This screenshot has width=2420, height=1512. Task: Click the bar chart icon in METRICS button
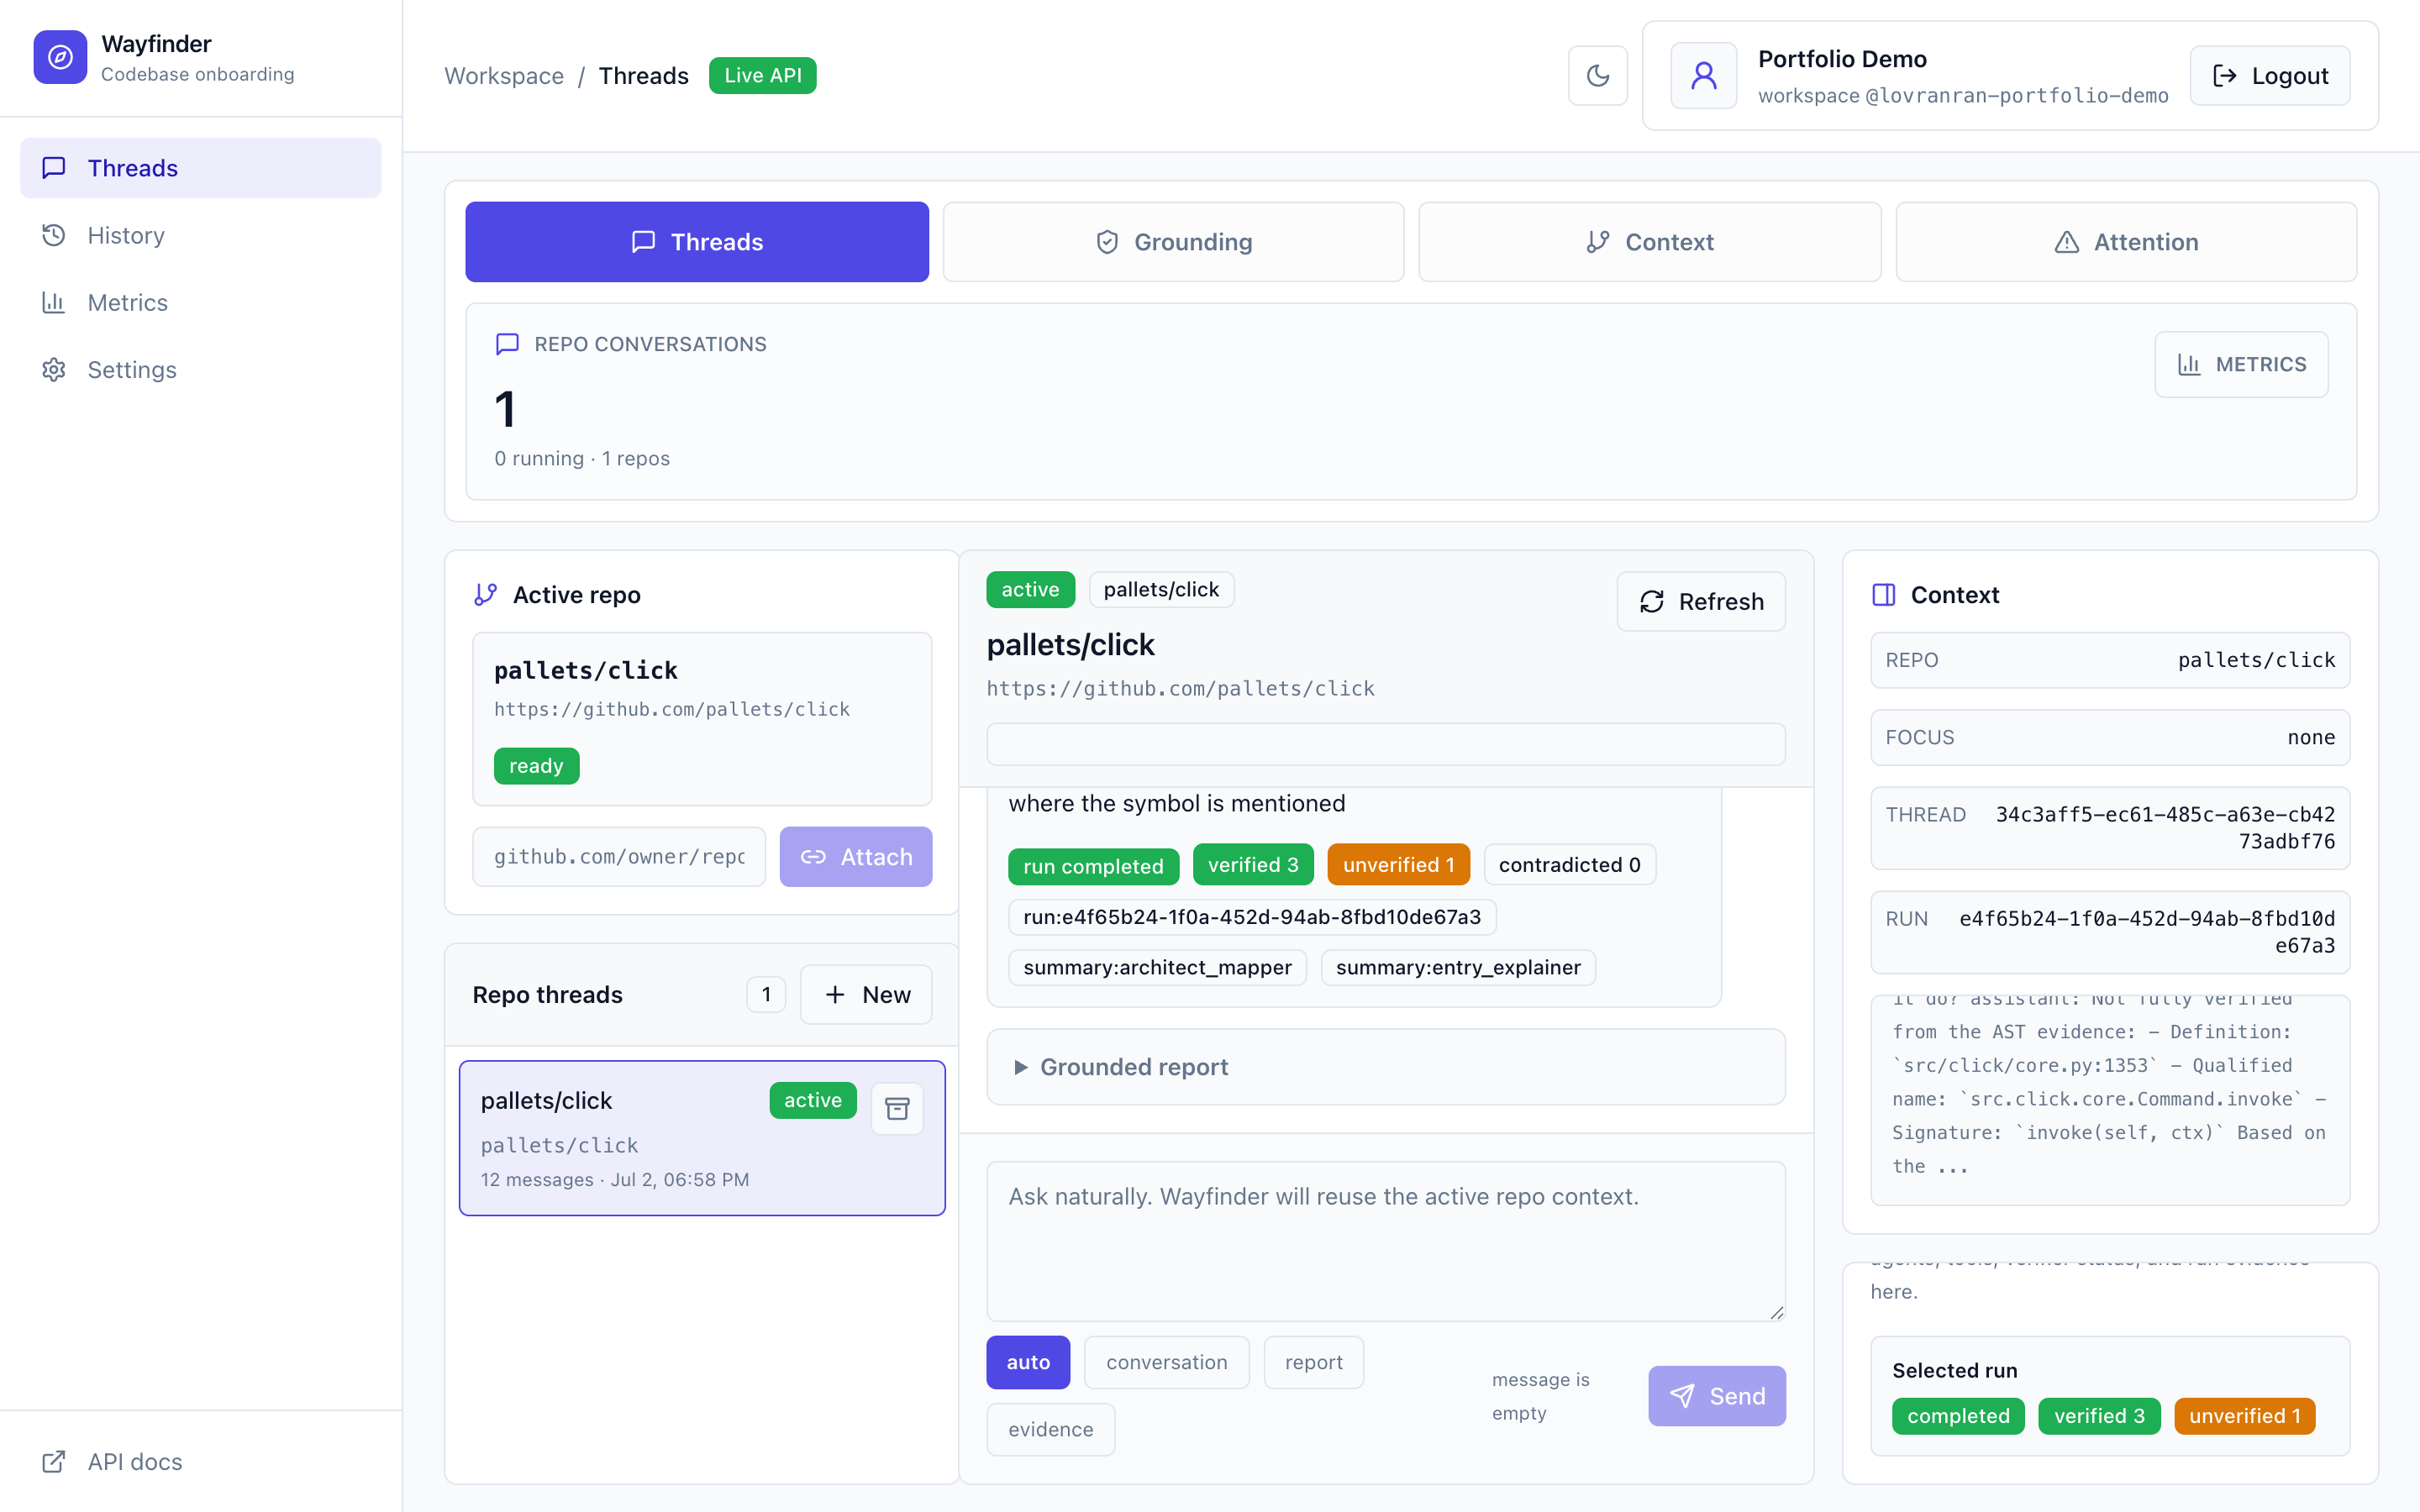click(2190, 365)
